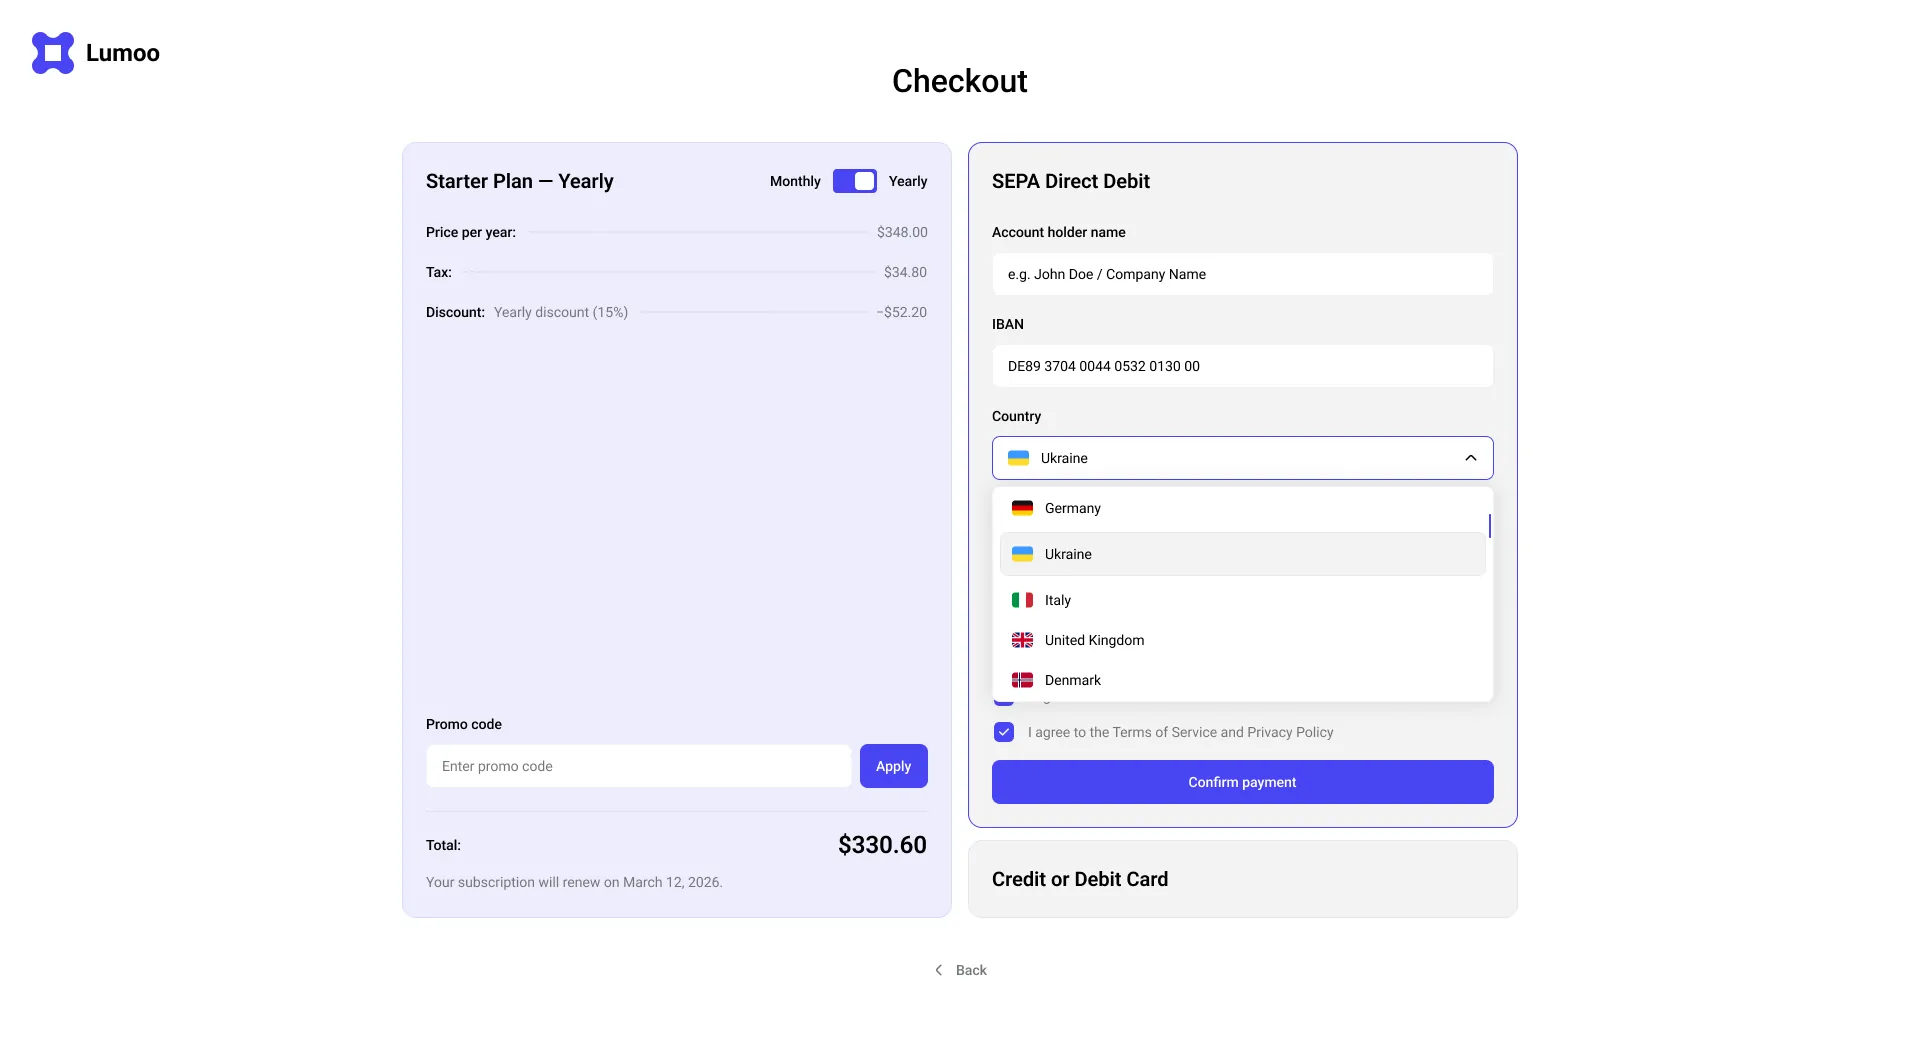1920x1042 pixels.
Task: Click the subscription renewal date notice
Action: (x=574, y=882)
